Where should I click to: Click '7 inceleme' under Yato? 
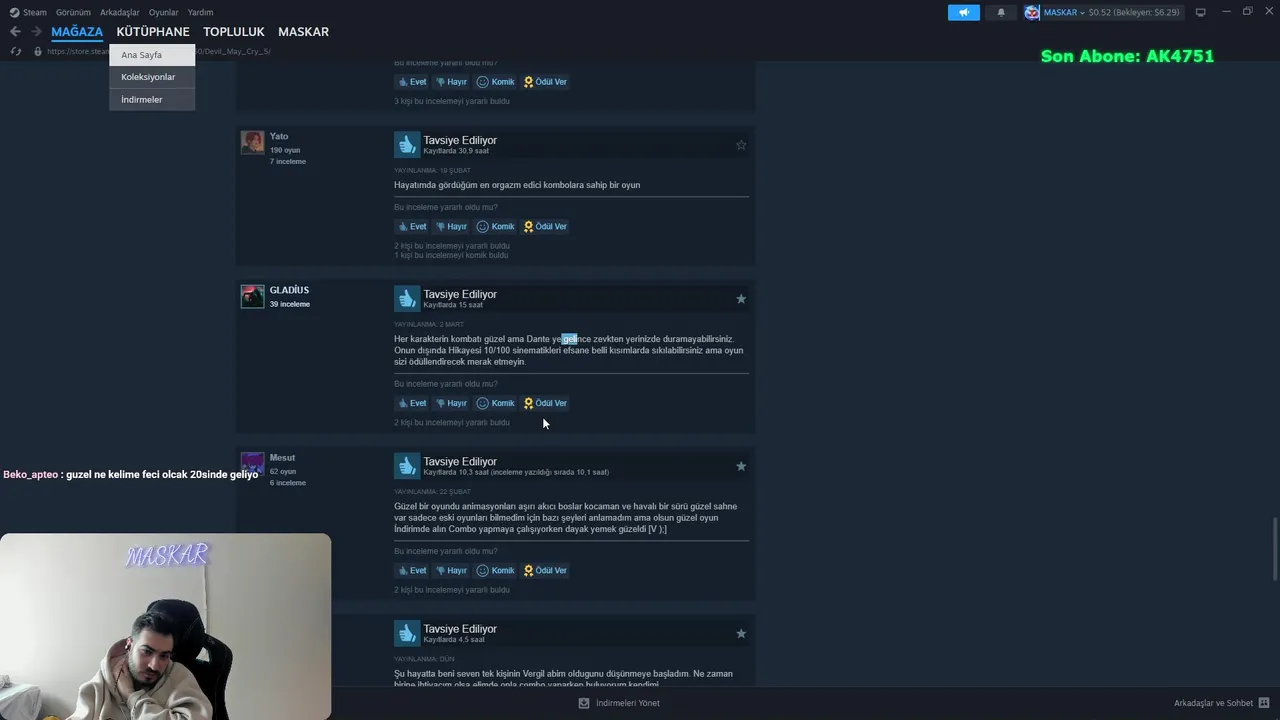click(288, 161)
